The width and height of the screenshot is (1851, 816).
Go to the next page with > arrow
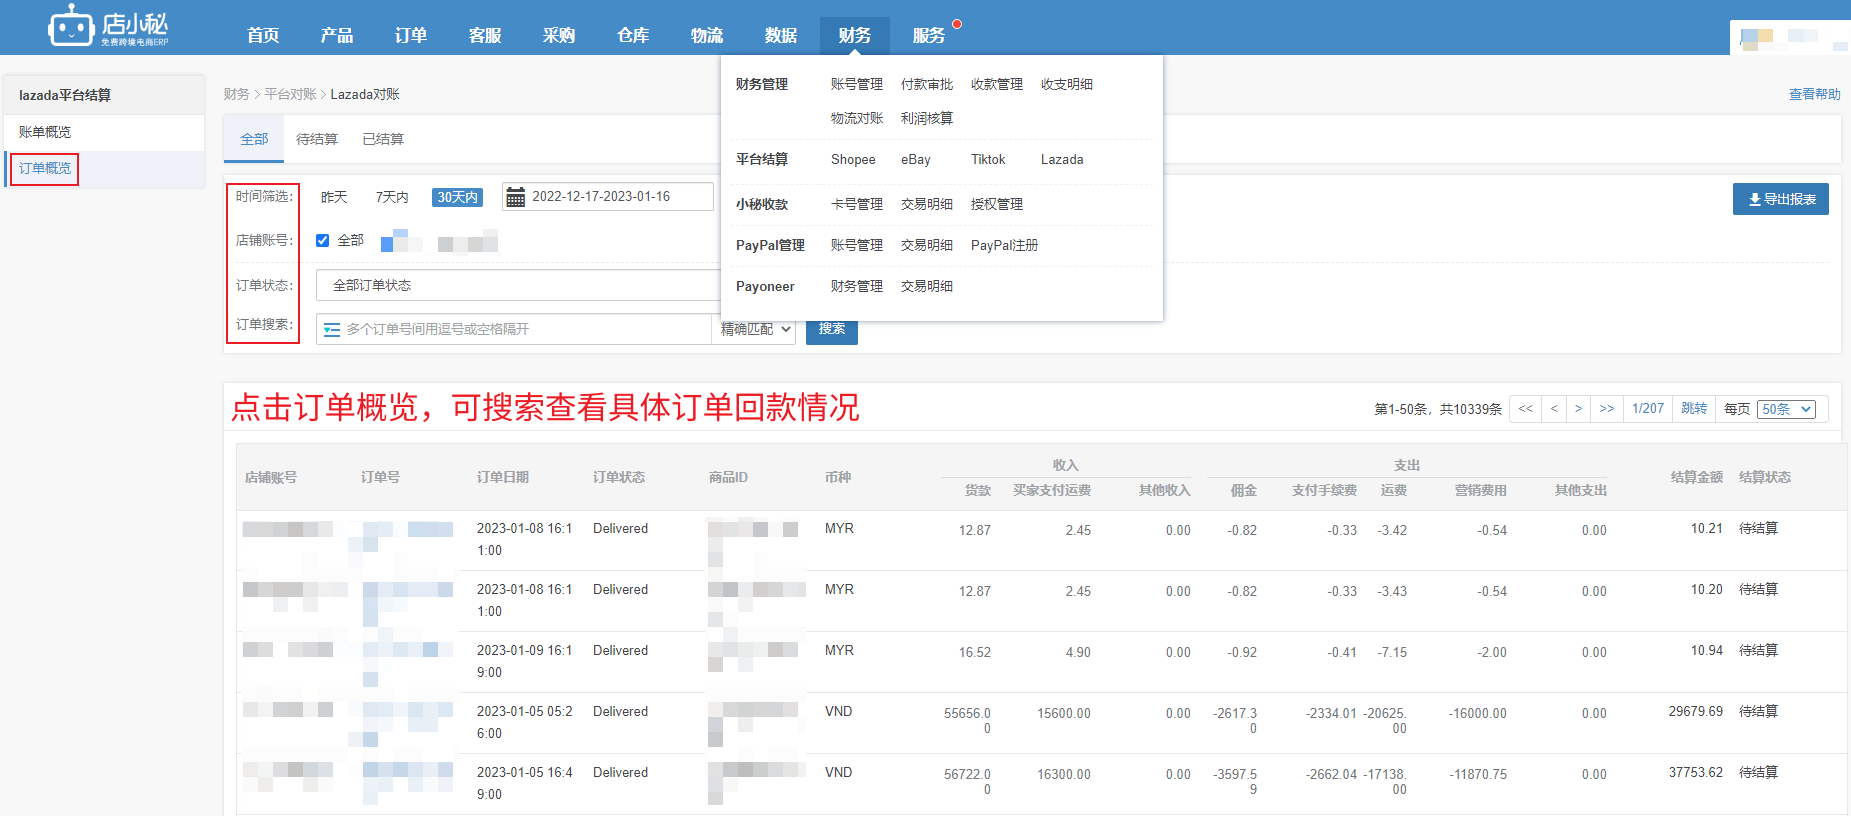point(1578,409)
